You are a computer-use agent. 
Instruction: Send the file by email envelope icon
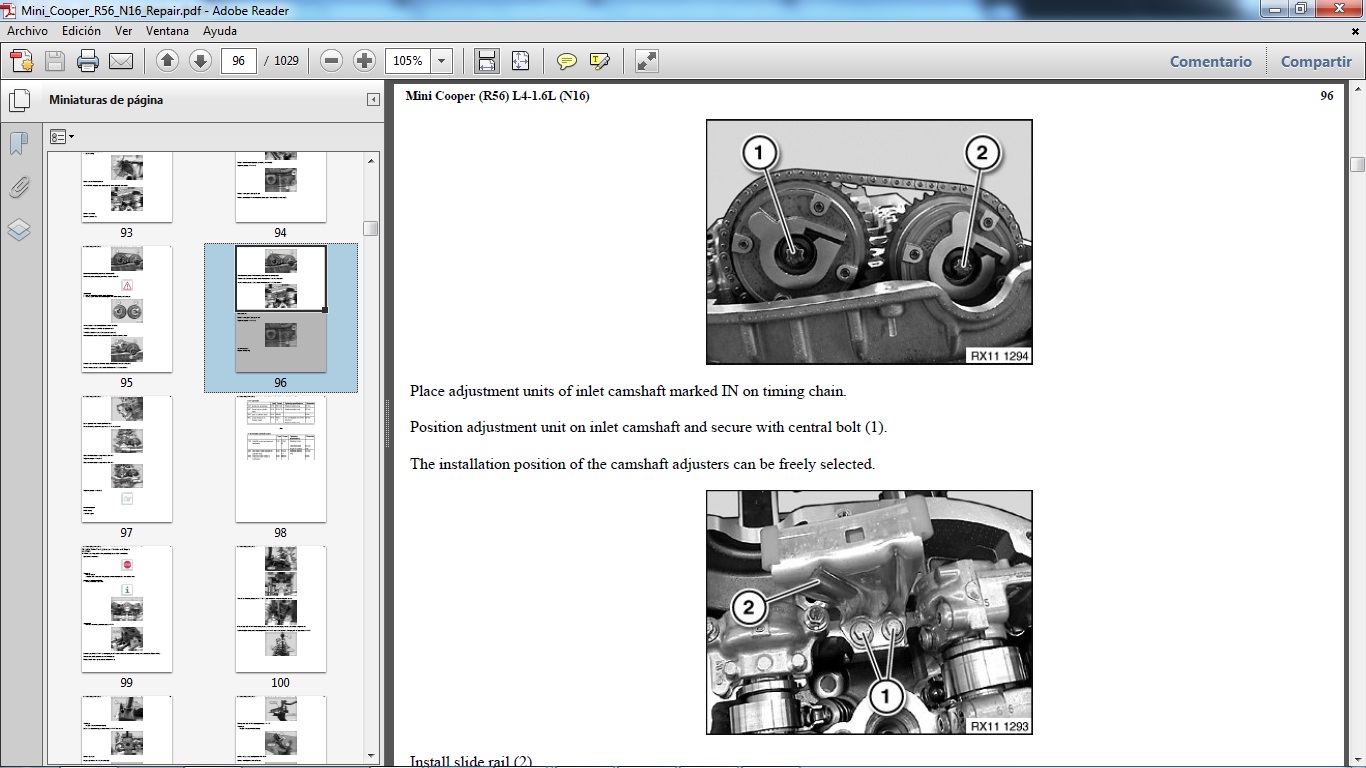pos(121,61)
